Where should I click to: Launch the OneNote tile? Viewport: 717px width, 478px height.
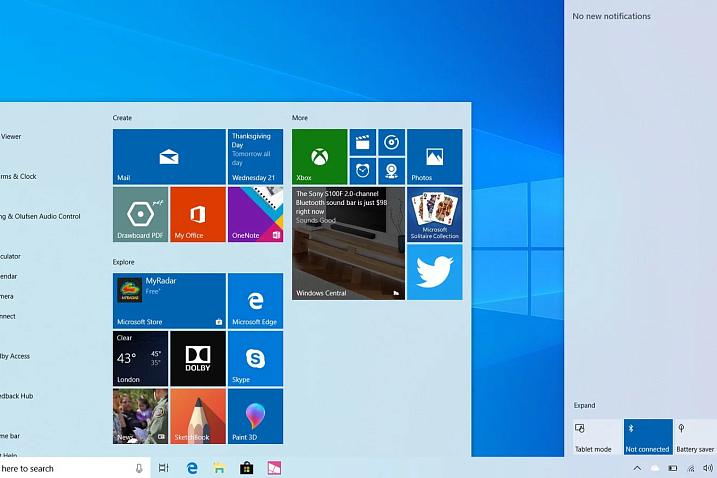coord(256,214)
